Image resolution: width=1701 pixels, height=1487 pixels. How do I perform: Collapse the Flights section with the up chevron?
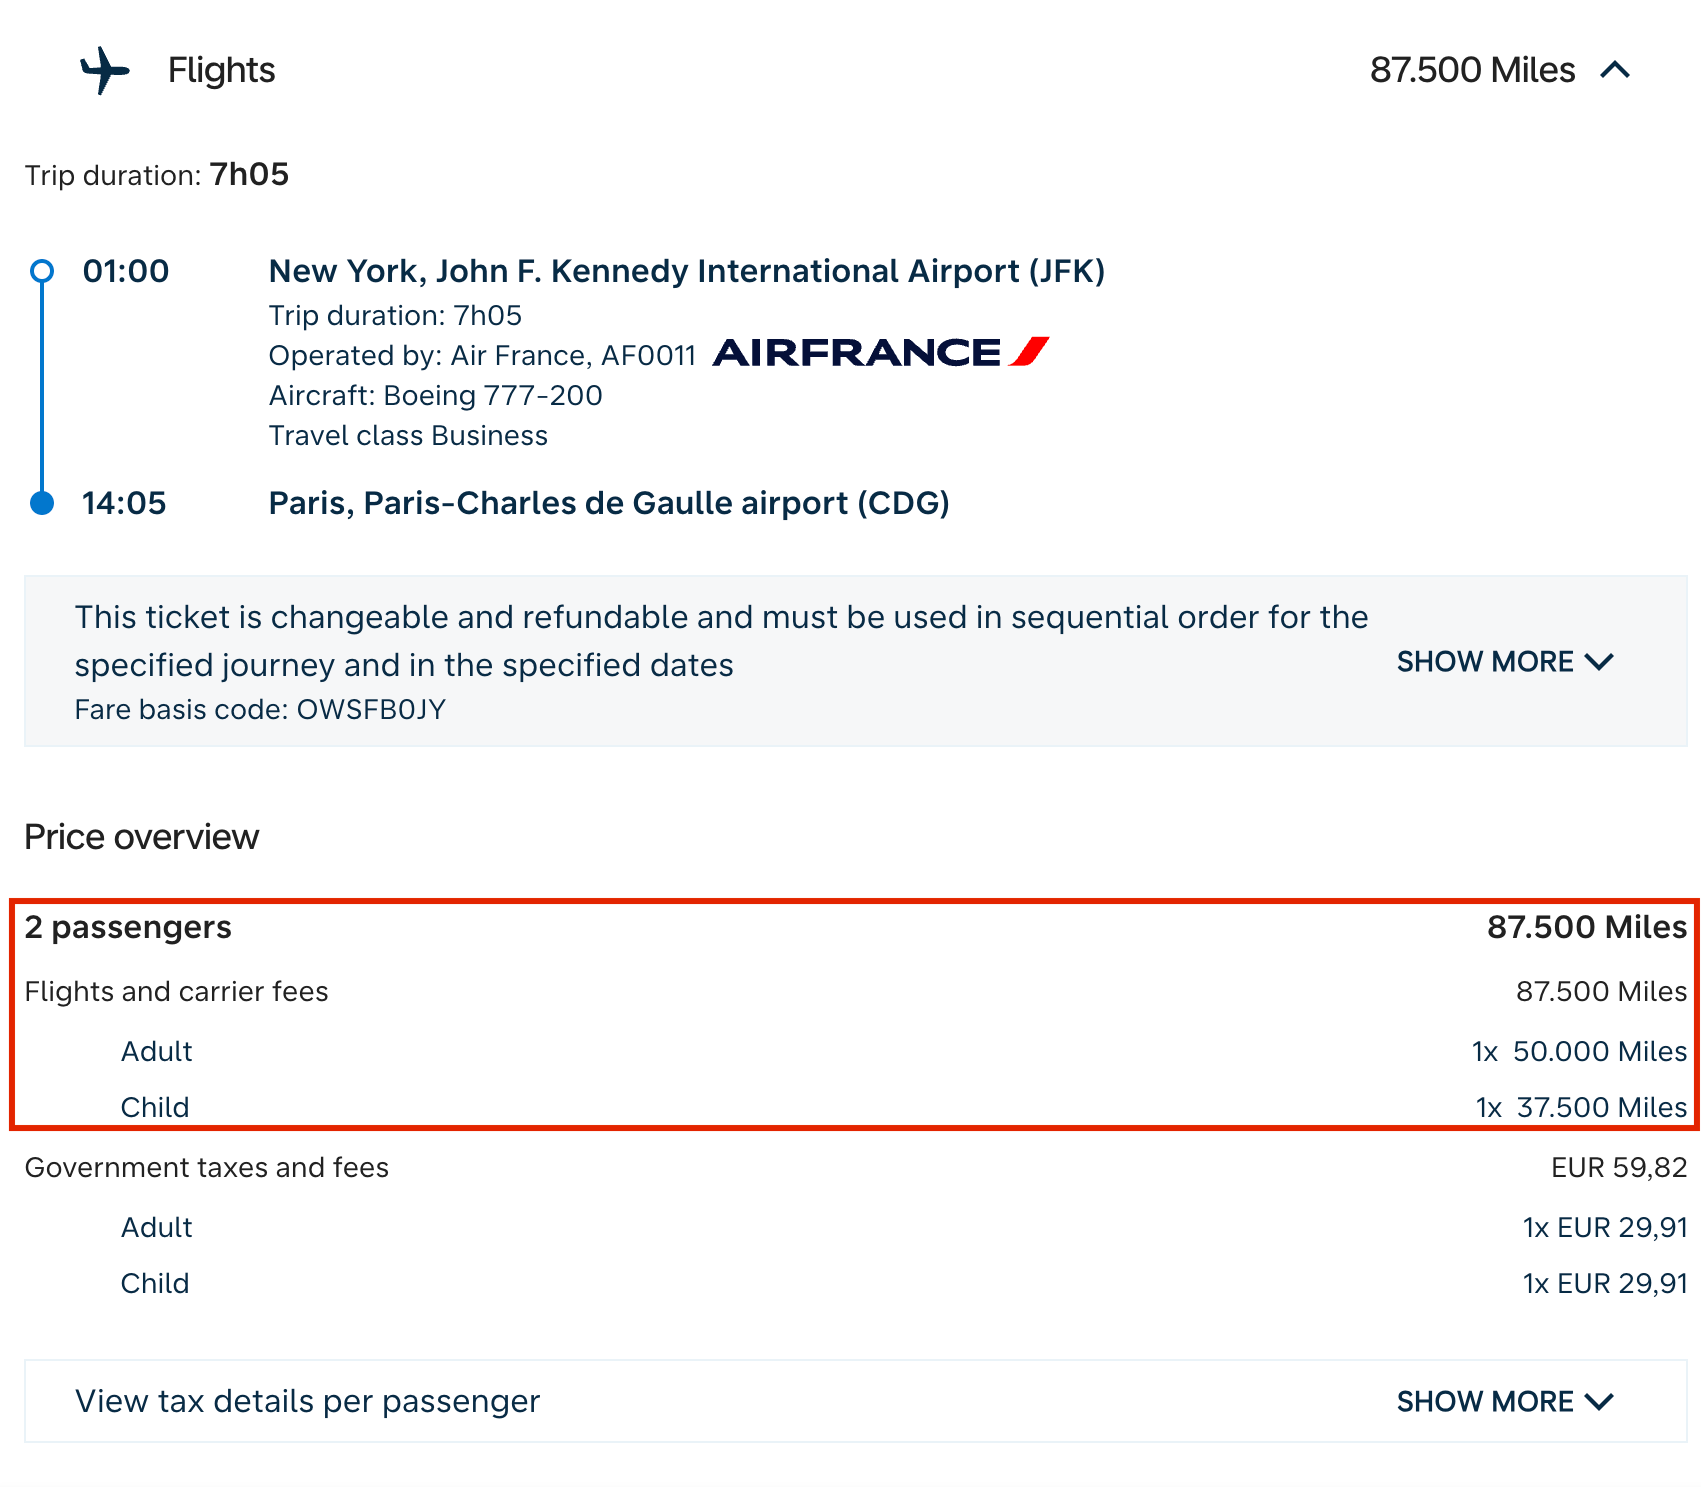point(1615,70)
